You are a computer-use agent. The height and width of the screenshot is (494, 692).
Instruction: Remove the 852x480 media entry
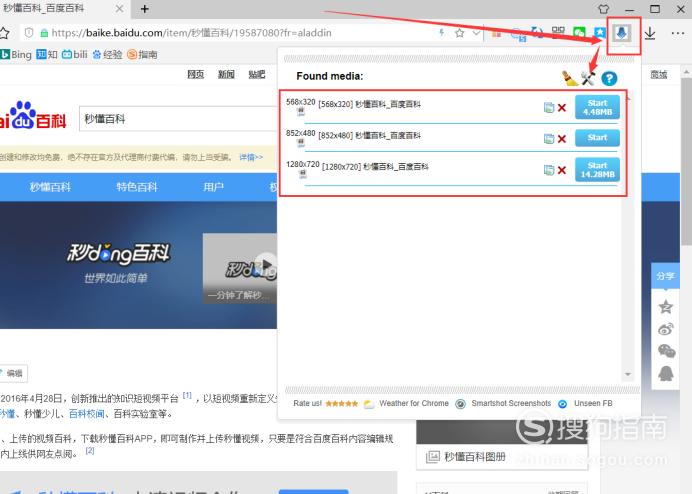coord(561,139)
